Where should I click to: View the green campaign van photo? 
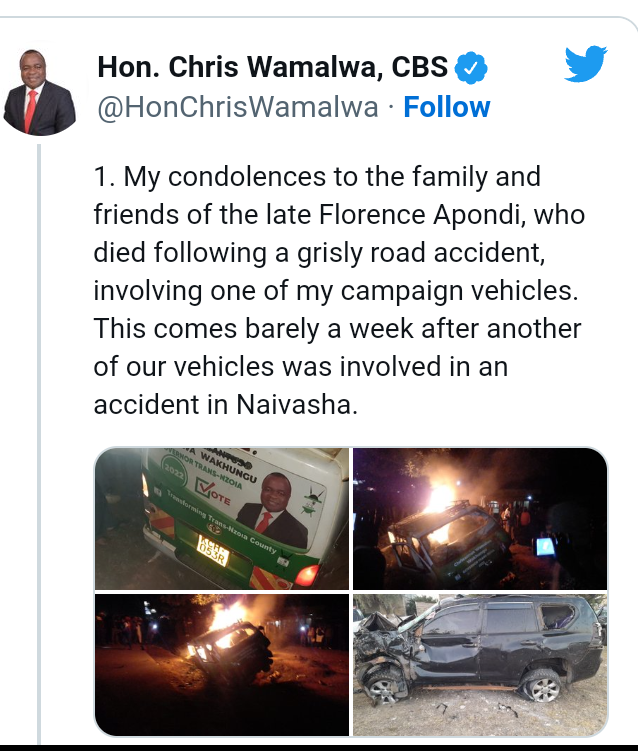point(222,519)
